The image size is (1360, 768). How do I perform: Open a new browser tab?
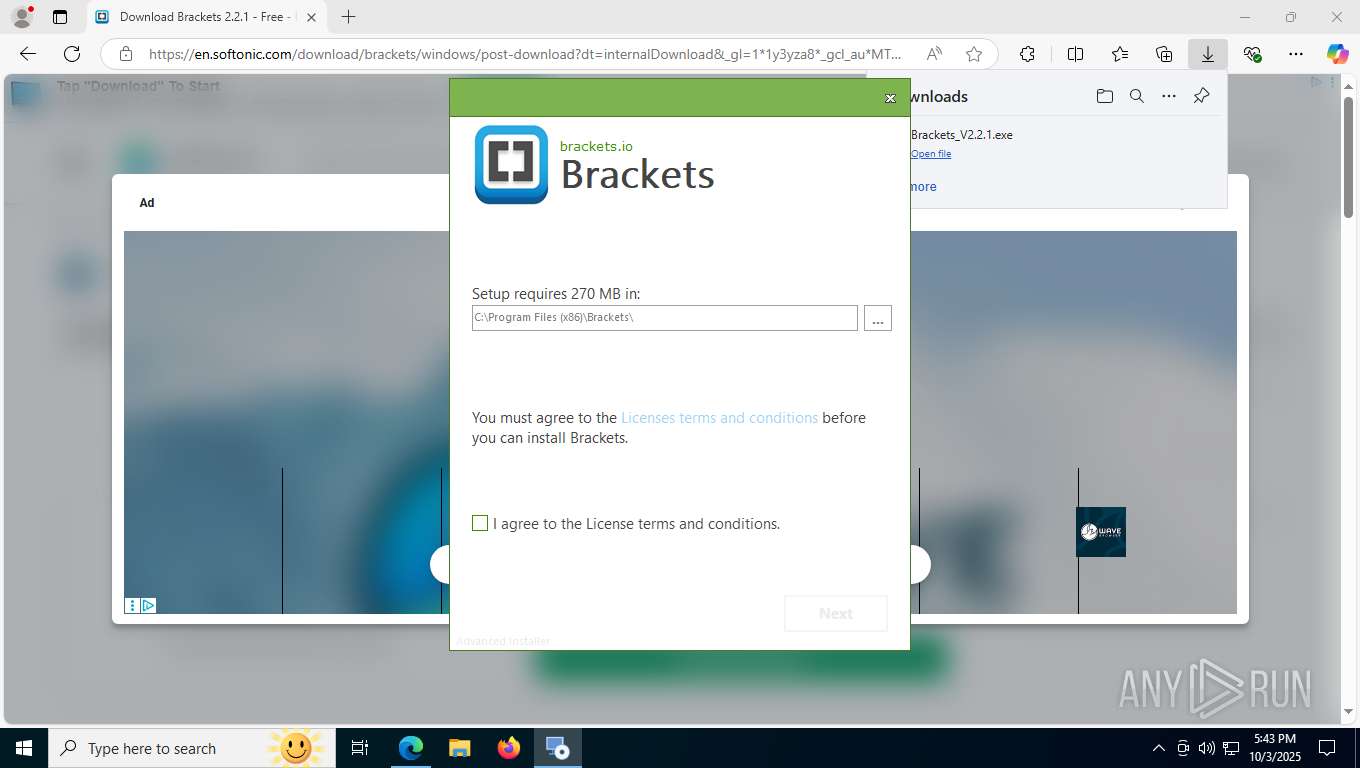pyautogui.click(x=348, y=17)
